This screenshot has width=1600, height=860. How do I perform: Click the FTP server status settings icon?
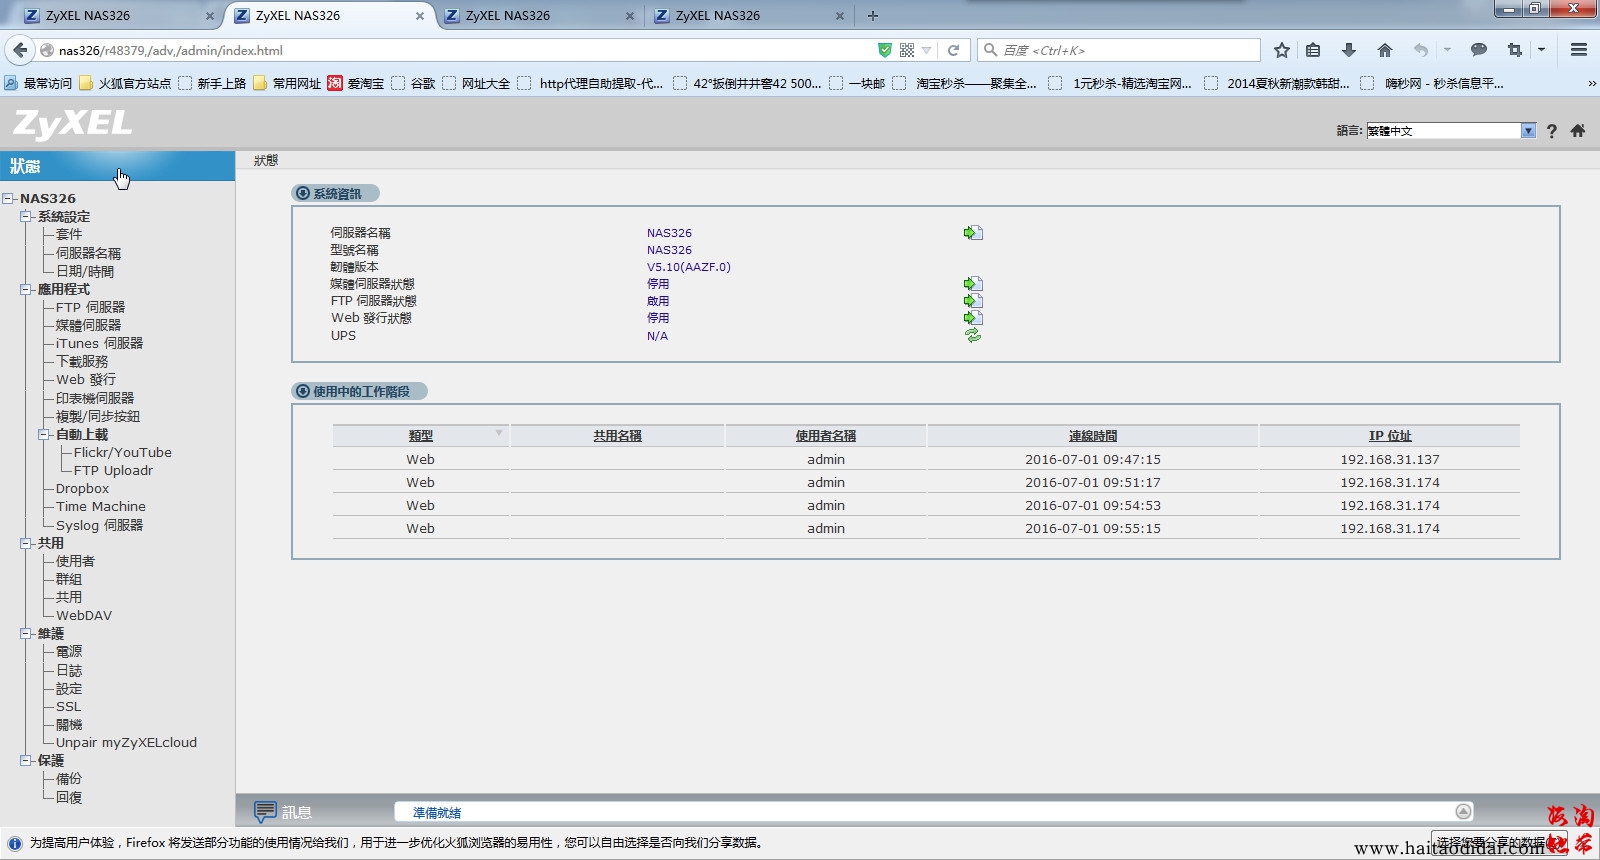coord(973,301)
